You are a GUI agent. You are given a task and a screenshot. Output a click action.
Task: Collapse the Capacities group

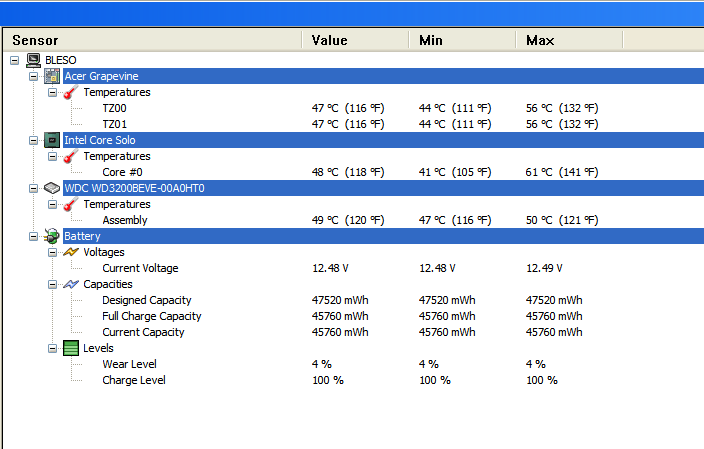(52, 284)
